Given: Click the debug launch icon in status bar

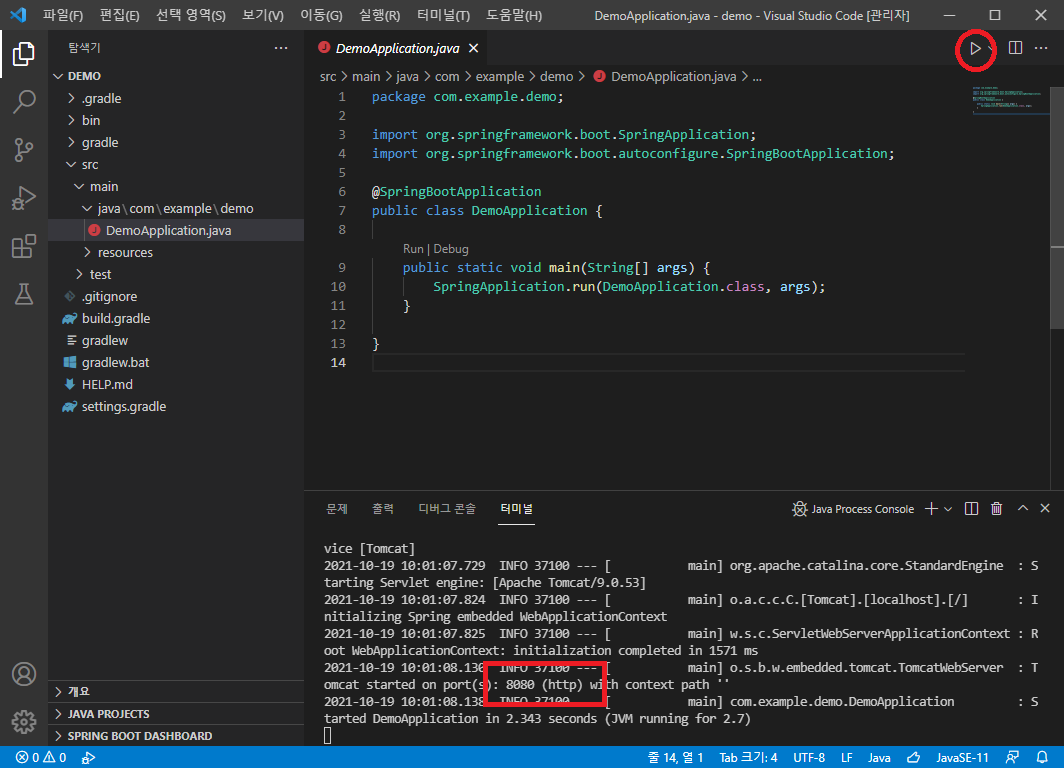Looking at the screenshot, I should [x=88, y=758].
